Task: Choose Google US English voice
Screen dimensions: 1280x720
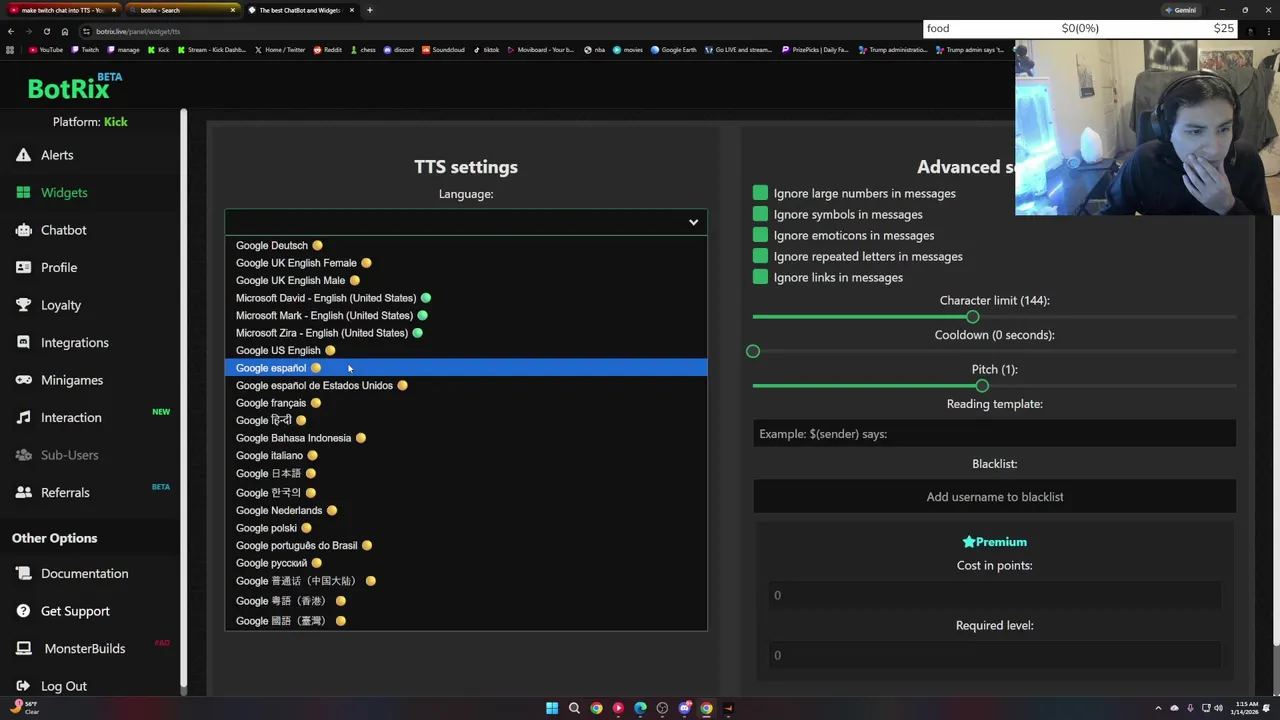Action: click(466, 350)
